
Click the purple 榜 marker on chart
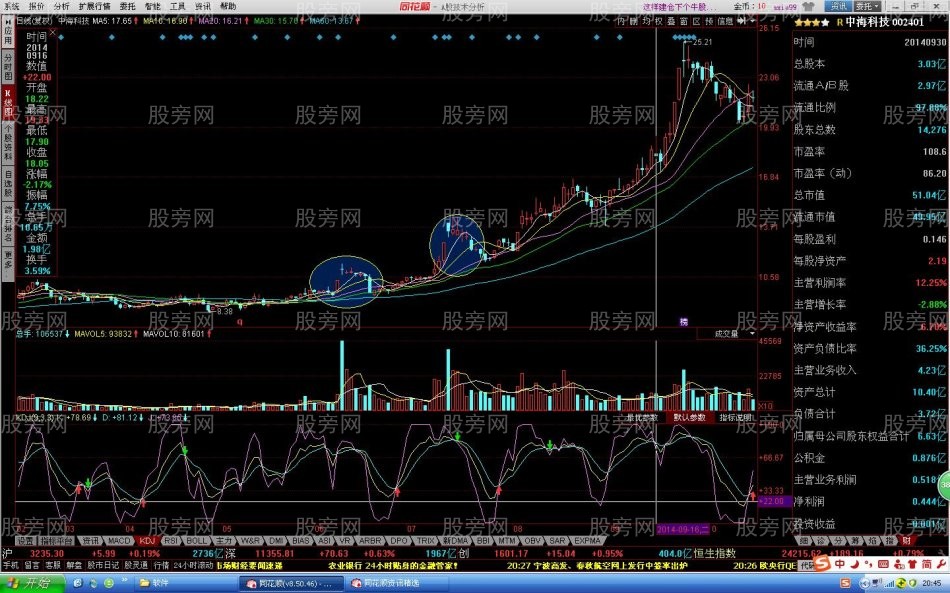point(683,322)
